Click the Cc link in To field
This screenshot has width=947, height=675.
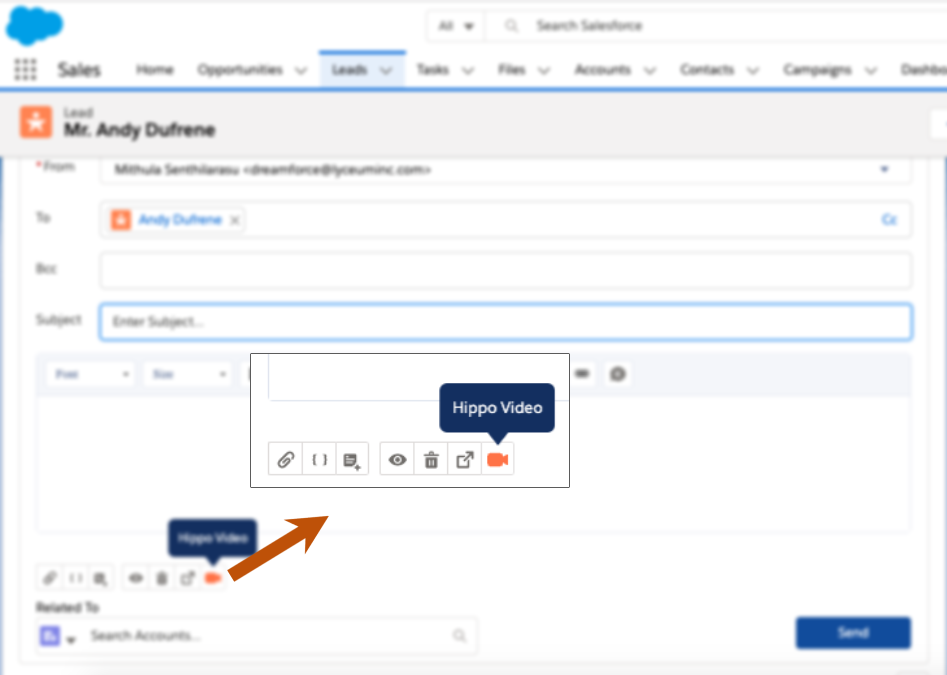coord(889,219)
